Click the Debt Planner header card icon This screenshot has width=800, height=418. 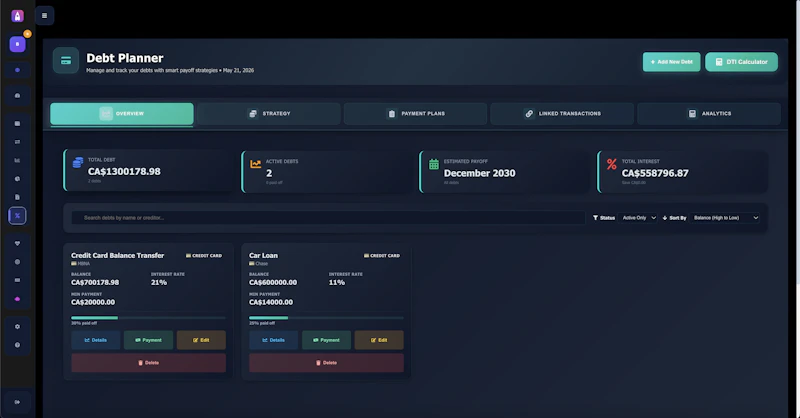(x=66, y=61)
